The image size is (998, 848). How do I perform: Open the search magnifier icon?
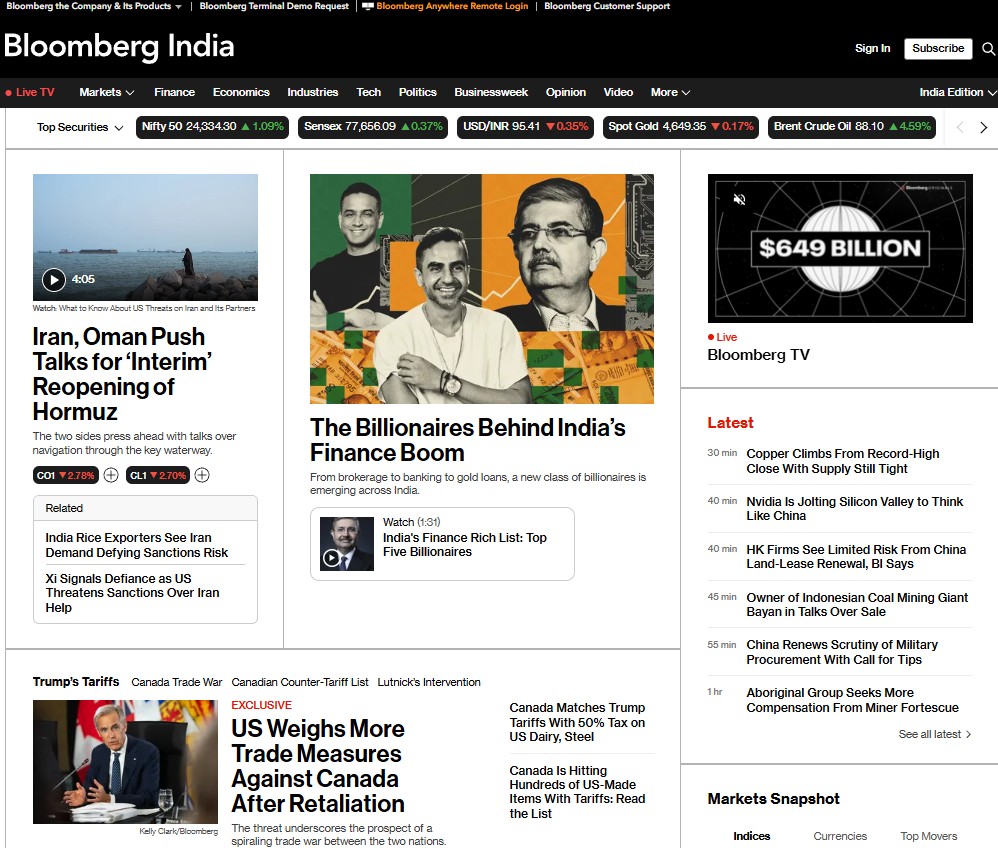pos(988,48)
